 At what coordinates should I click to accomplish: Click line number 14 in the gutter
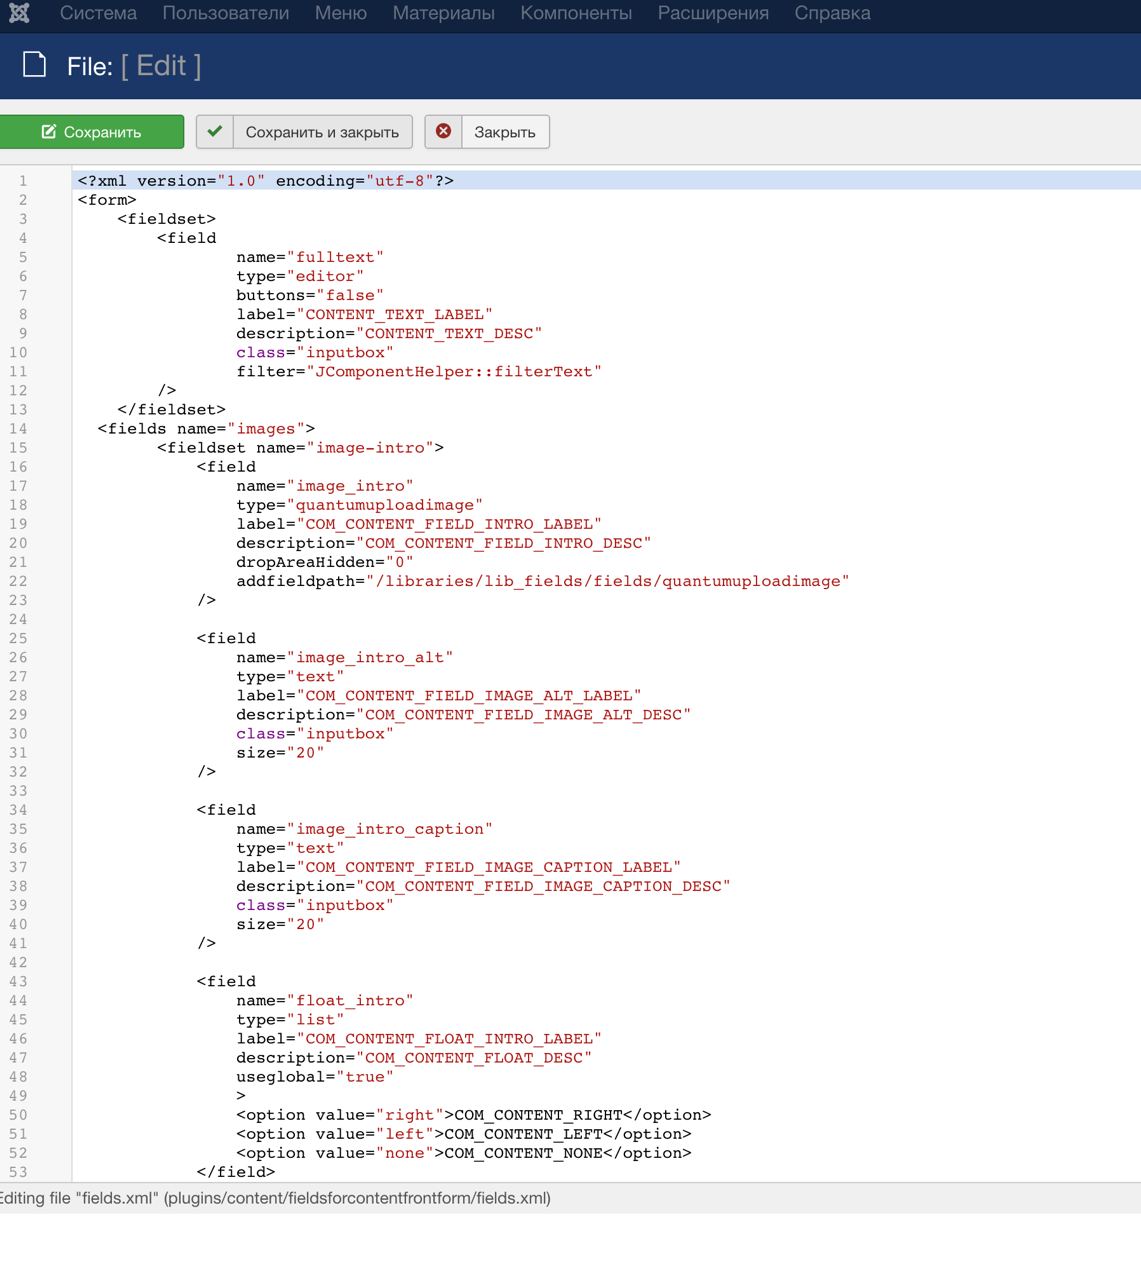click(19, 429)
